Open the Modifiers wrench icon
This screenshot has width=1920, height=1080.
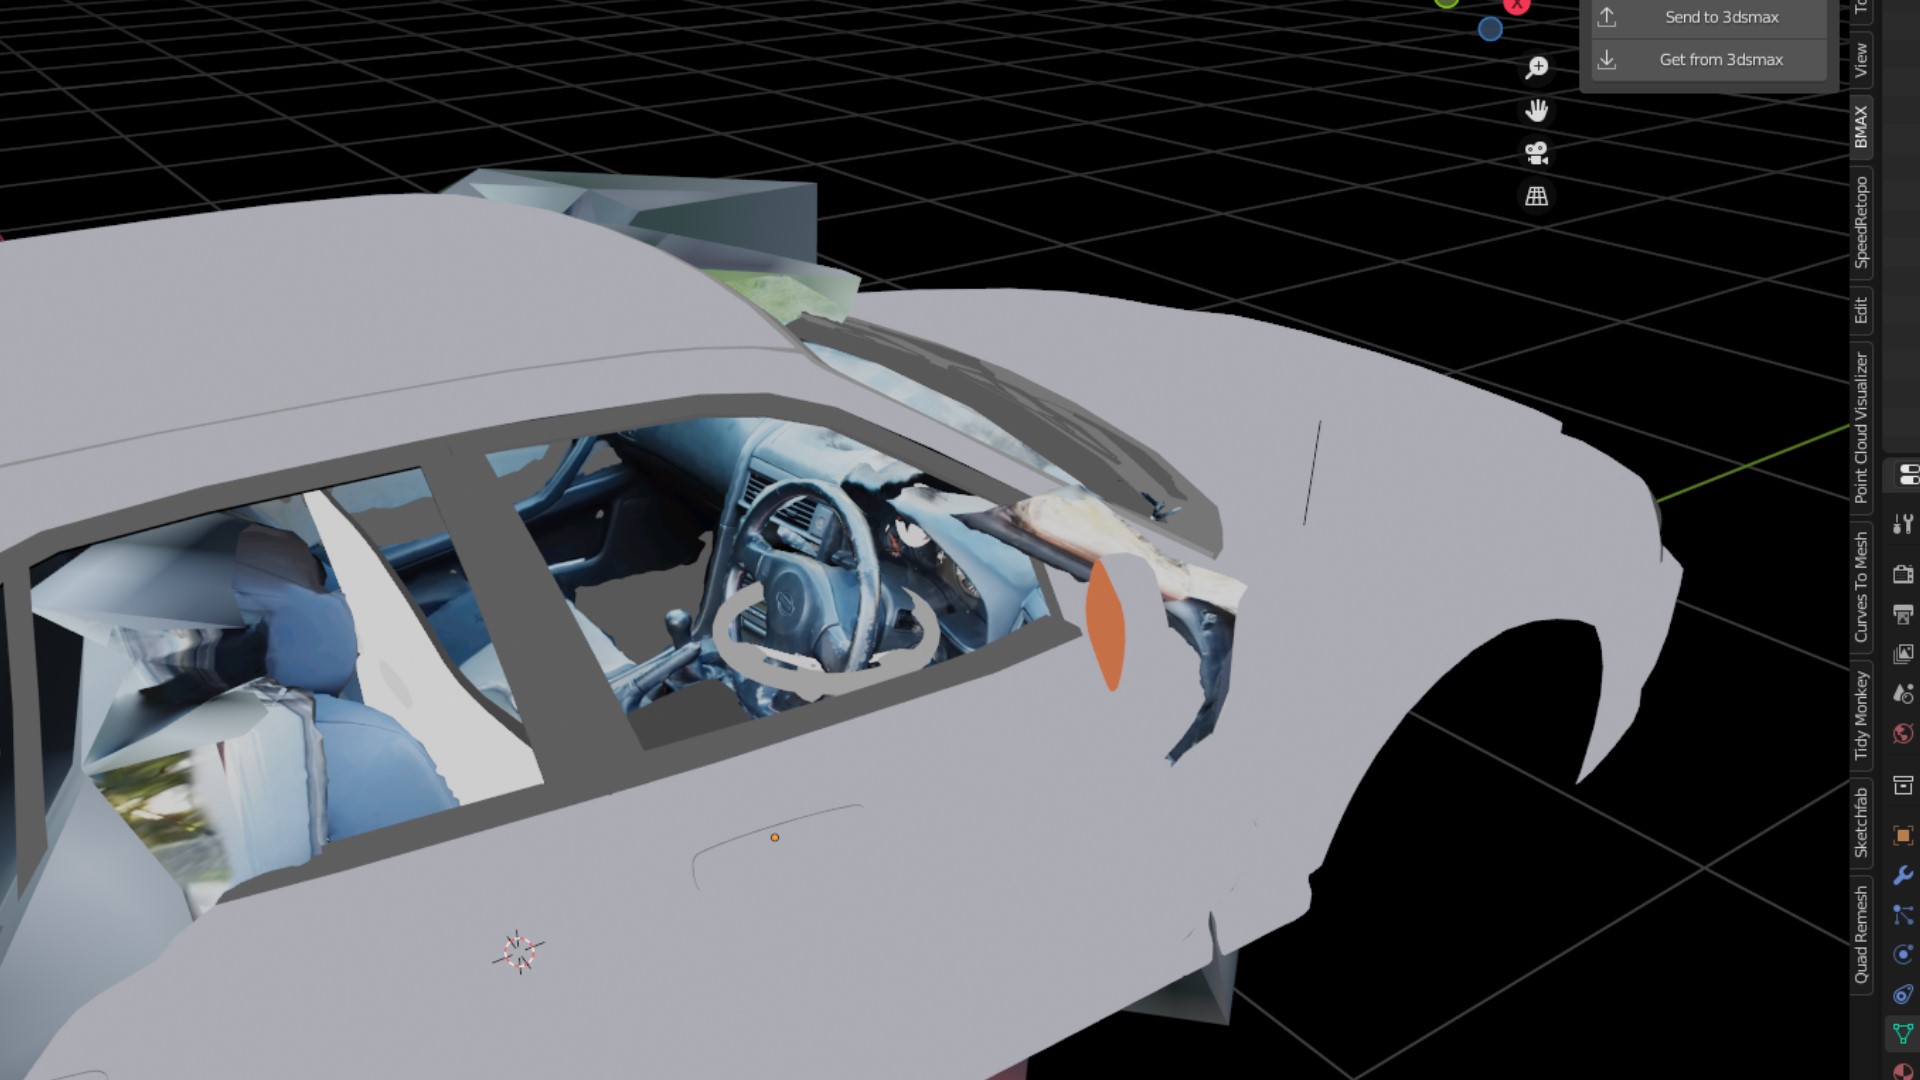1903,875
